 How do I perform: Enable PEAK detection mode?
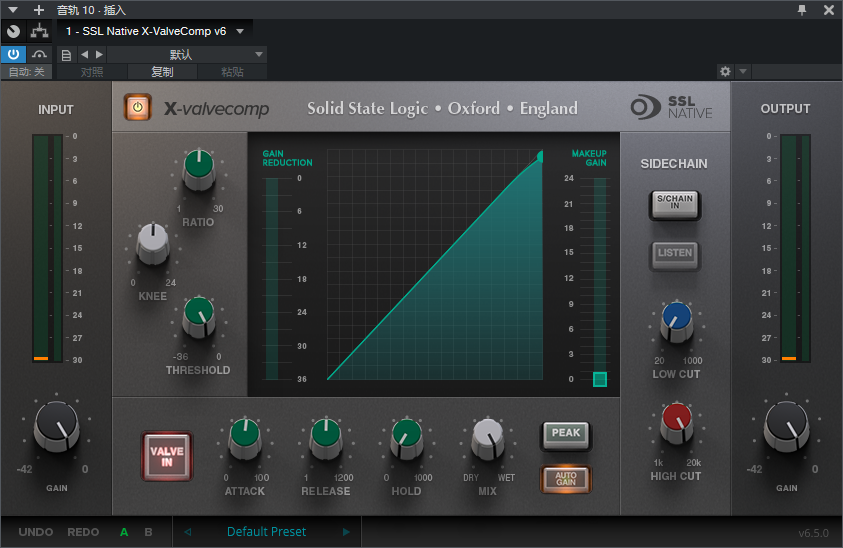566,434
